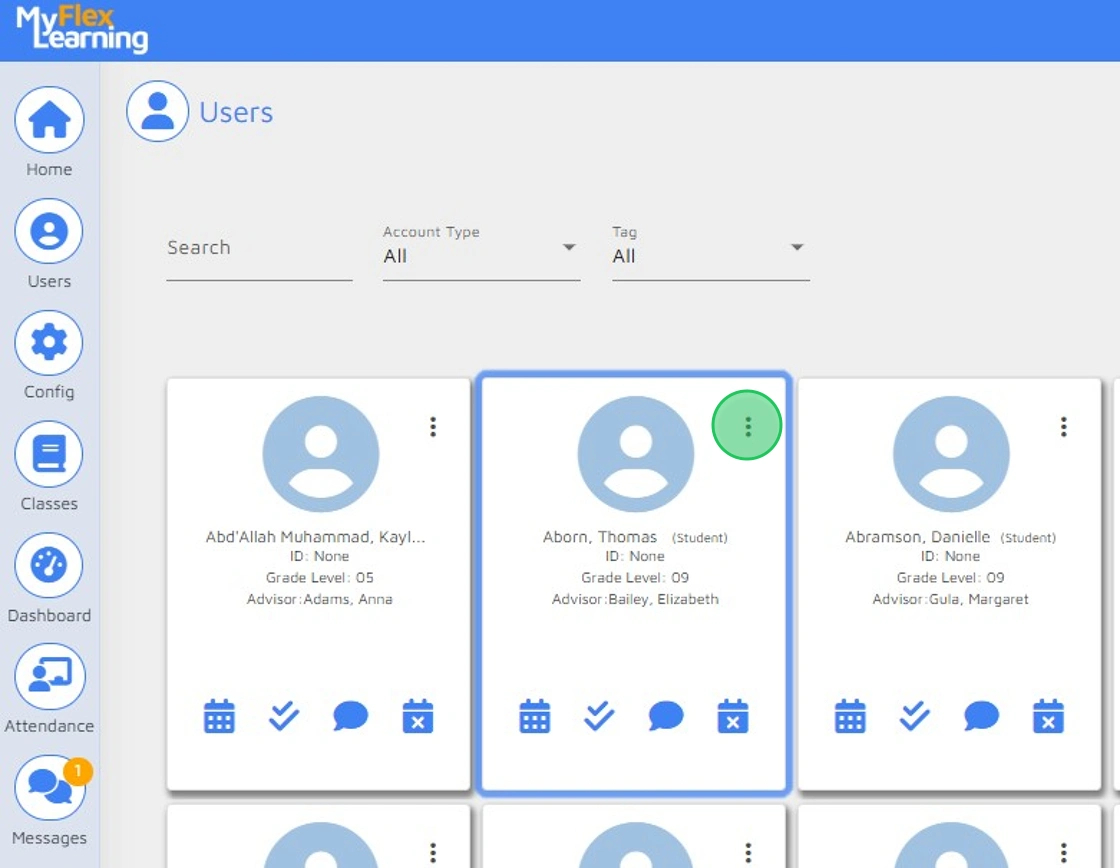Open three-dot menu for Aborn, Thomas
Image resolution: width=1120 pixels, height=868 pixels.
click(747, 426)
